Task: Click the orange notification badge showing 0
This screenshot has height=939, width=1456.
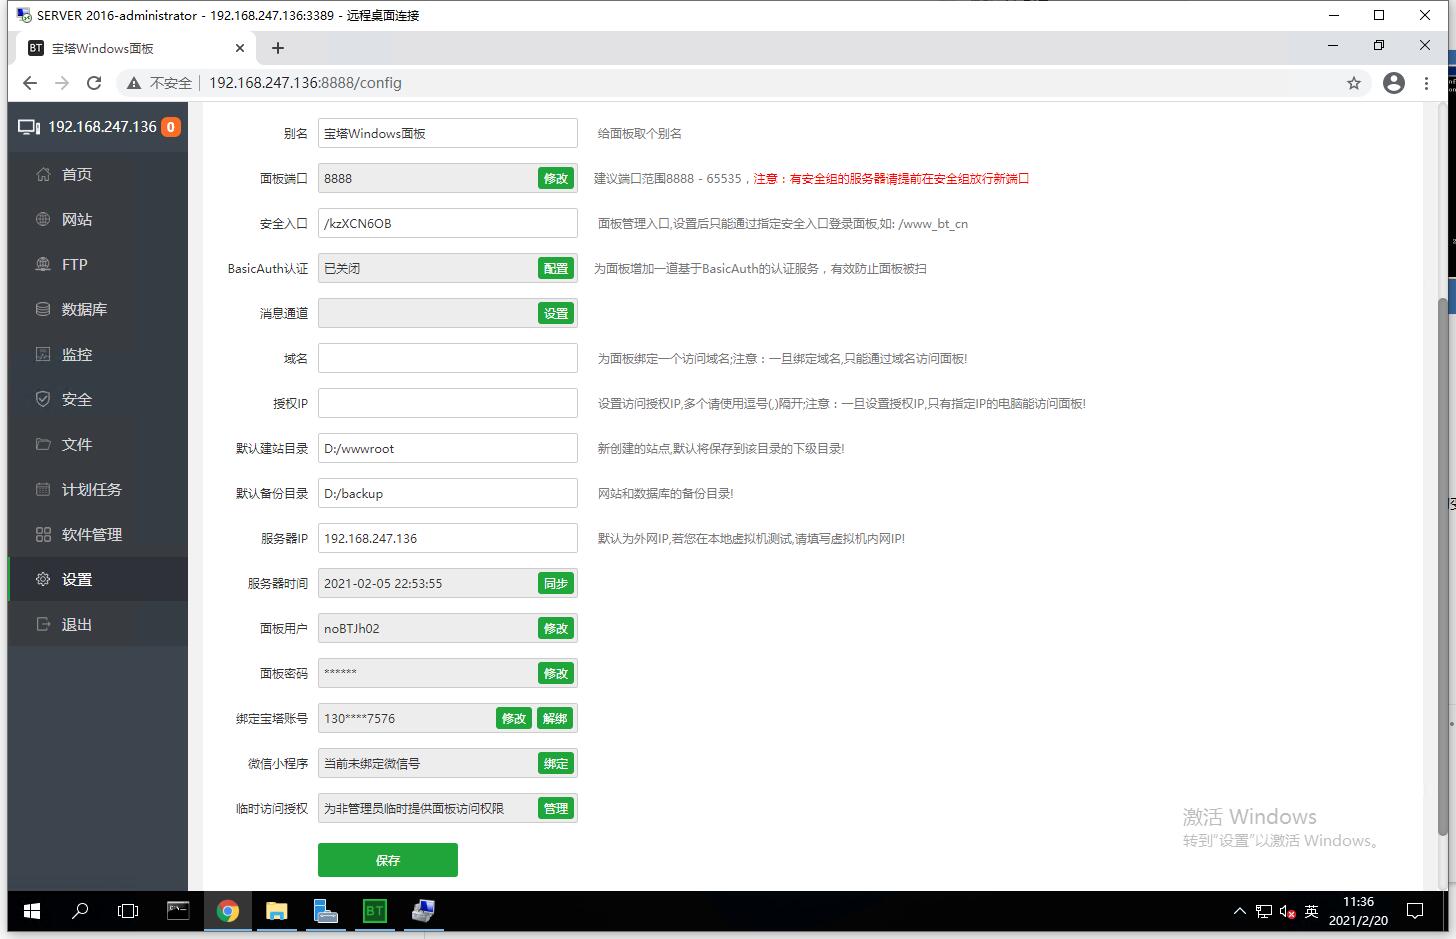Action: 171,127
